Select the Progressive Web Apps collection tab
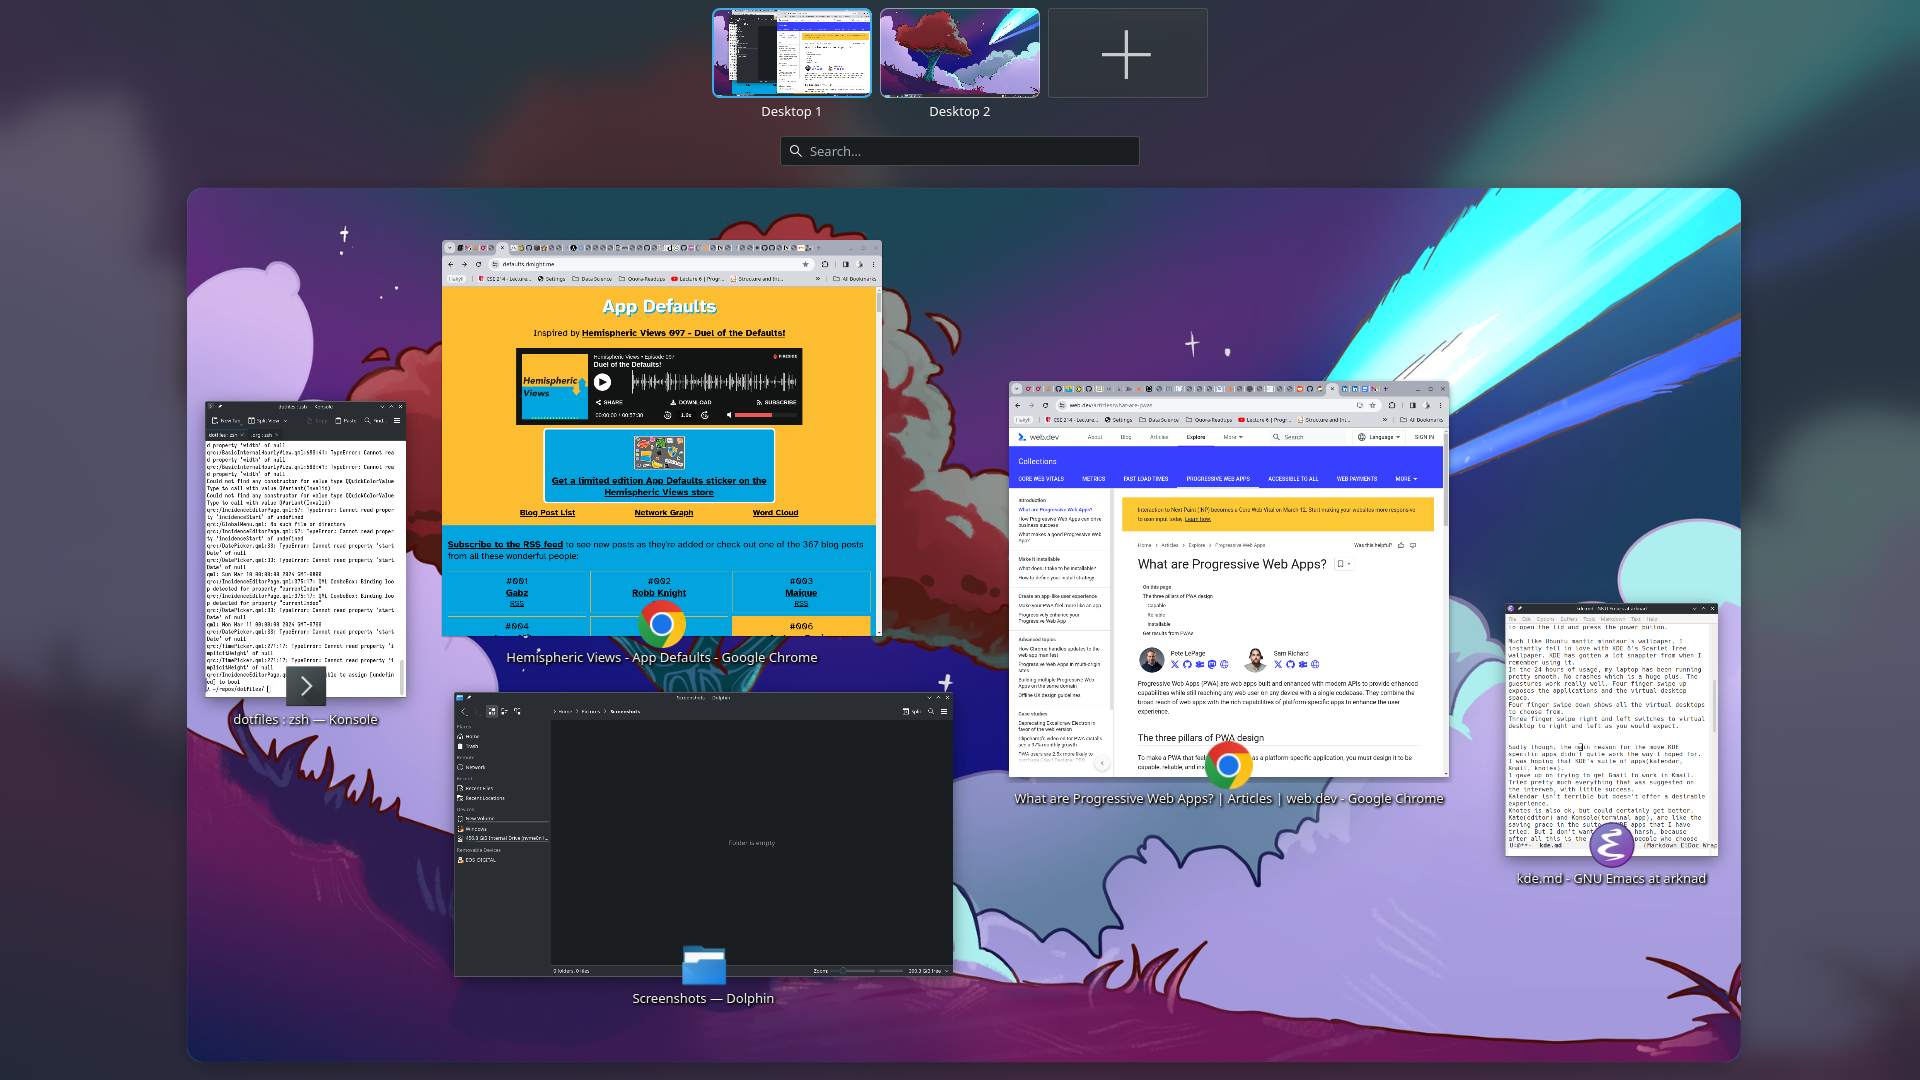Viewport: 1920px width, 1080px height. [1218, 479]
